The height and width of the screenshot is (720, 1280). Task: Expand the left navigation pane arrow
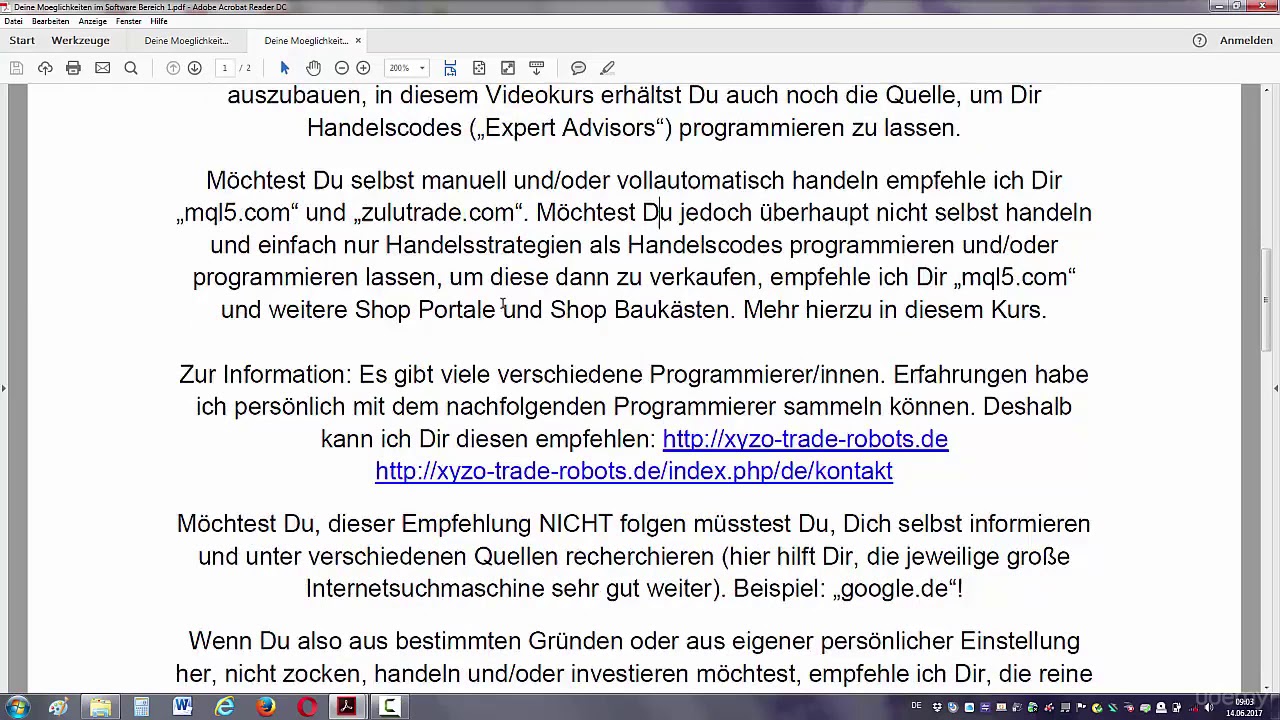tap(4, 388)
